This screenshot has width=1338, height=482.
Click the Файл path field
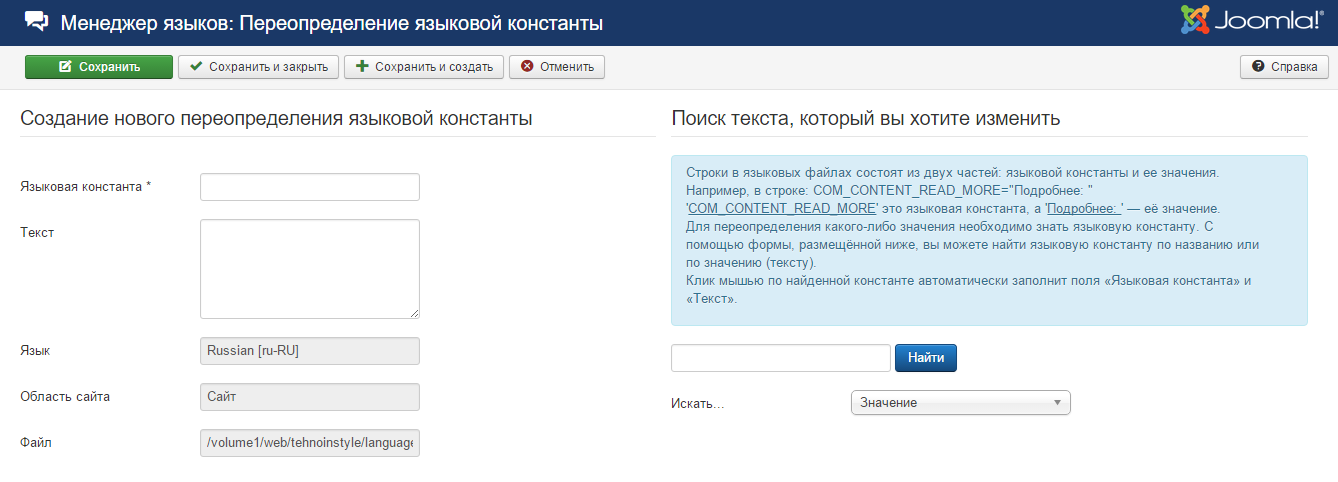click(x=310, y=442)
